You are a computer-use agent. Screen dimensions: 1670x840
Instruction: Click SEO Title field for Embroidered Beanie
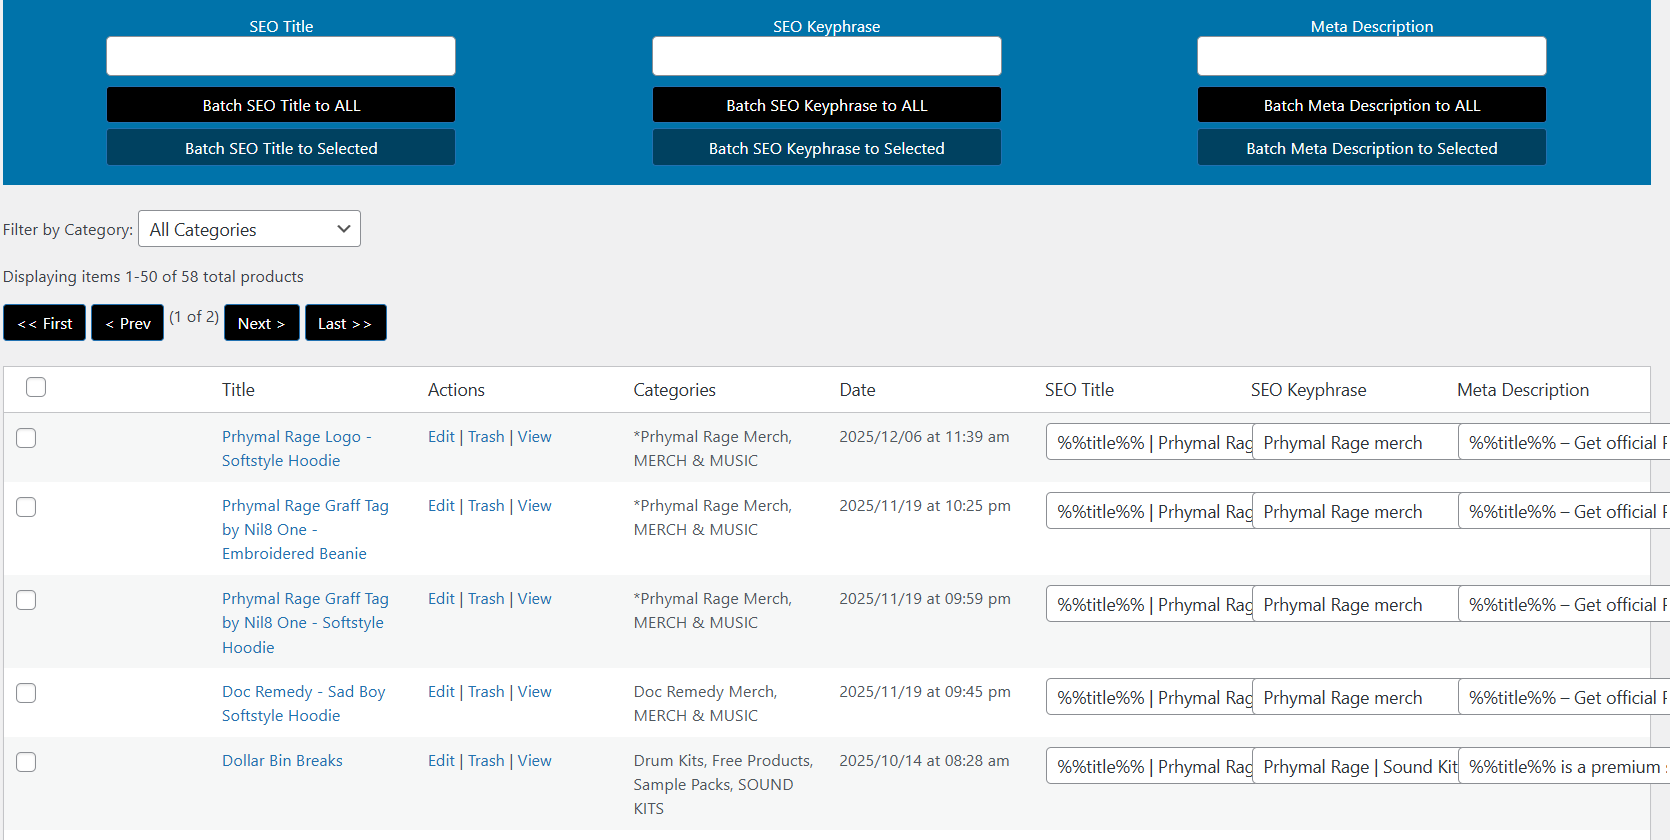[x=1149, y=511]
